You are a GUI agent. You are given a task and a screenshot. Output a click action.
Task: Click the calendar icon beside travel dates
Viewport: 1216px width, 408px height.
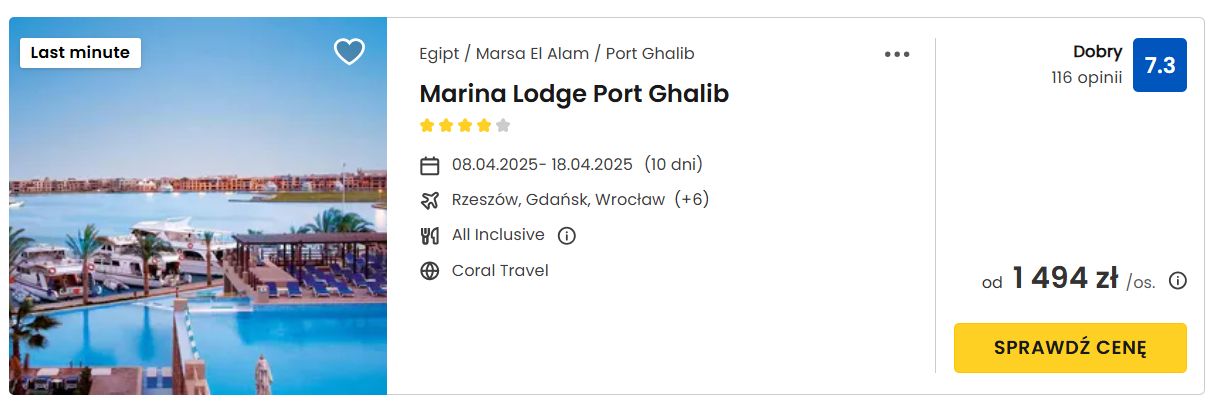(430, 165)
